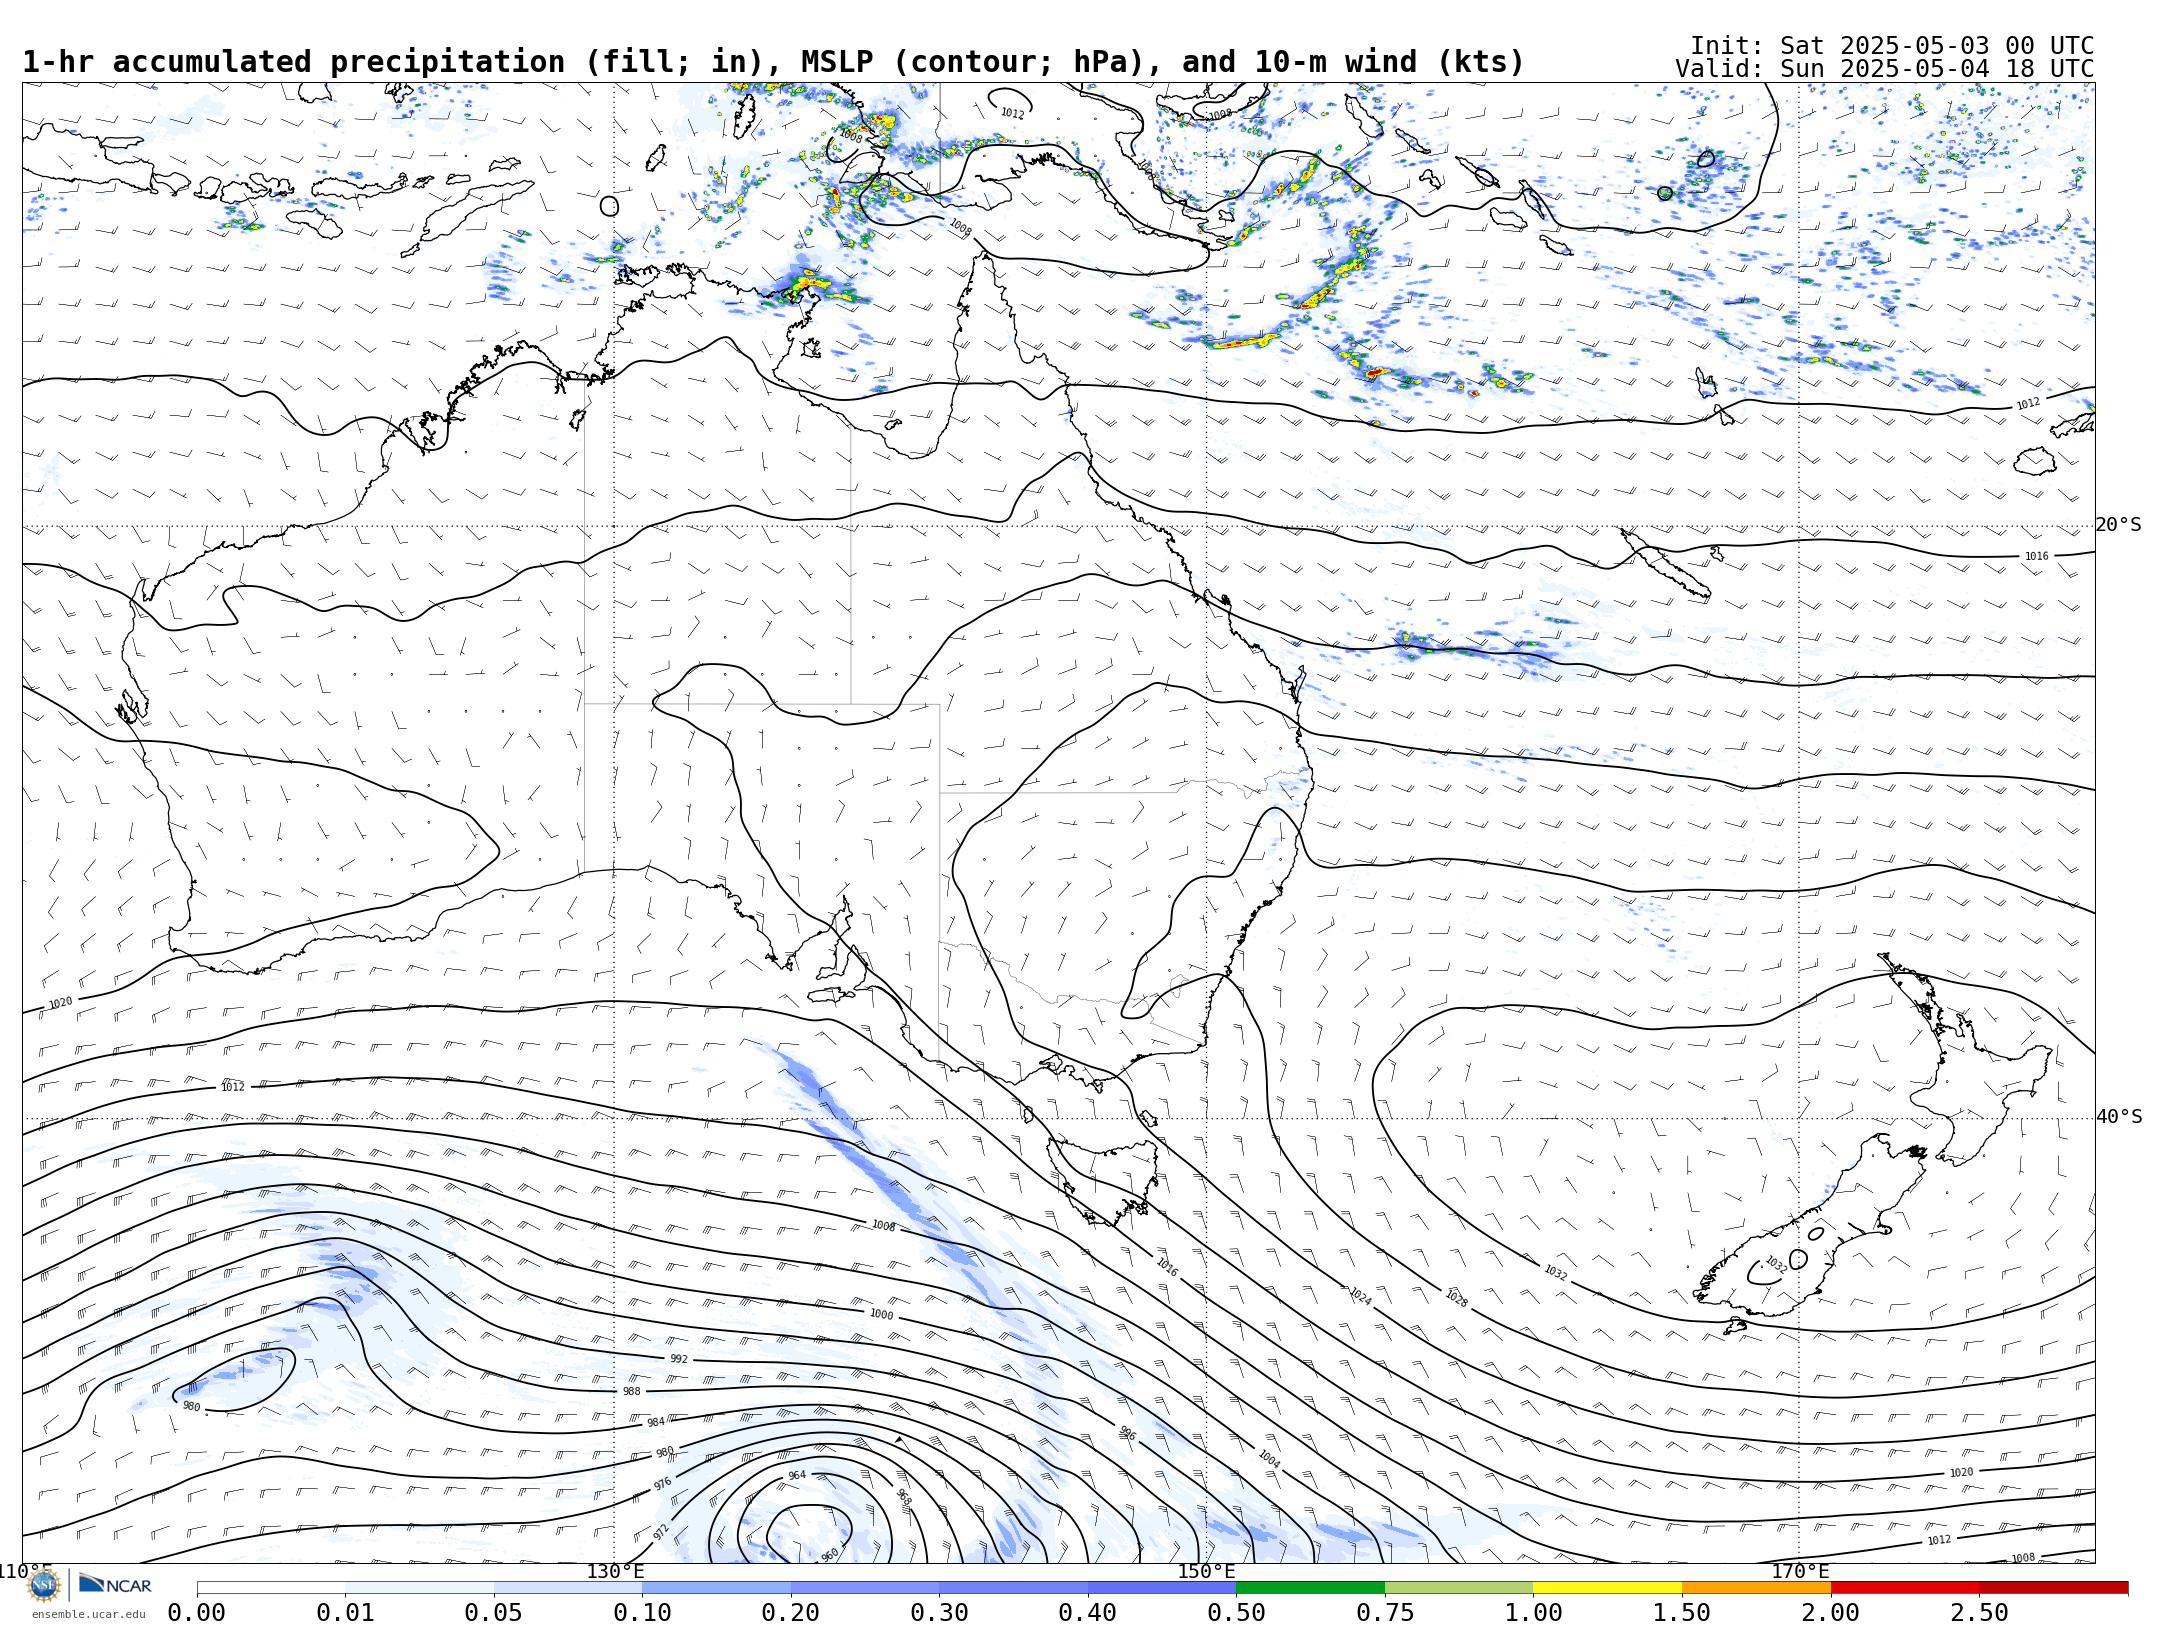Screen dimensions: 2160x1626
Task: Click the 20°S latitude label
Action: pos(2119,525)
